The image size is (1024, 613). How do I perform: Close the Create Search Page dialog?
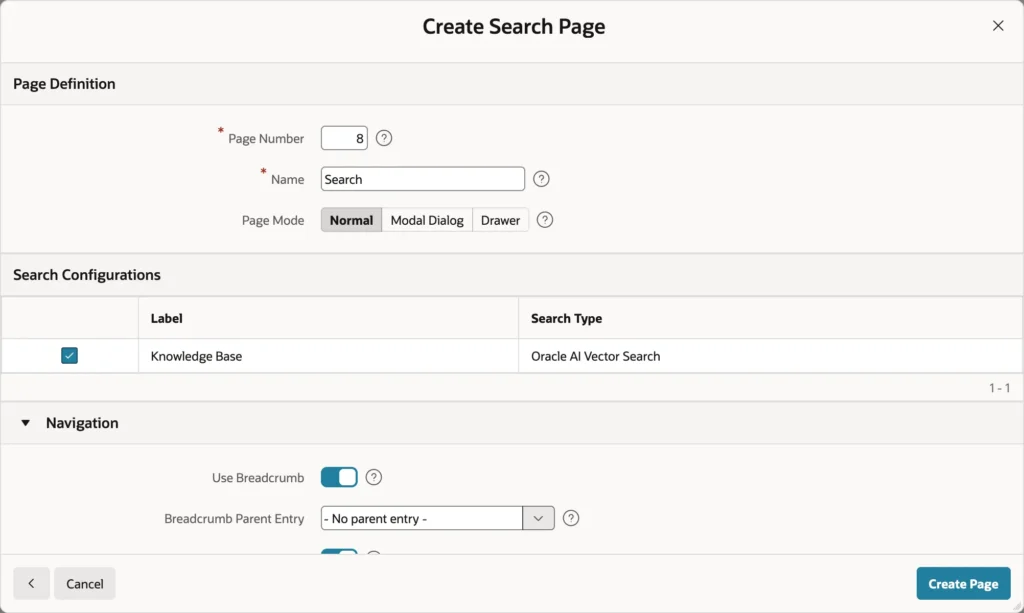pyautogui.click(x=998, y=25)
